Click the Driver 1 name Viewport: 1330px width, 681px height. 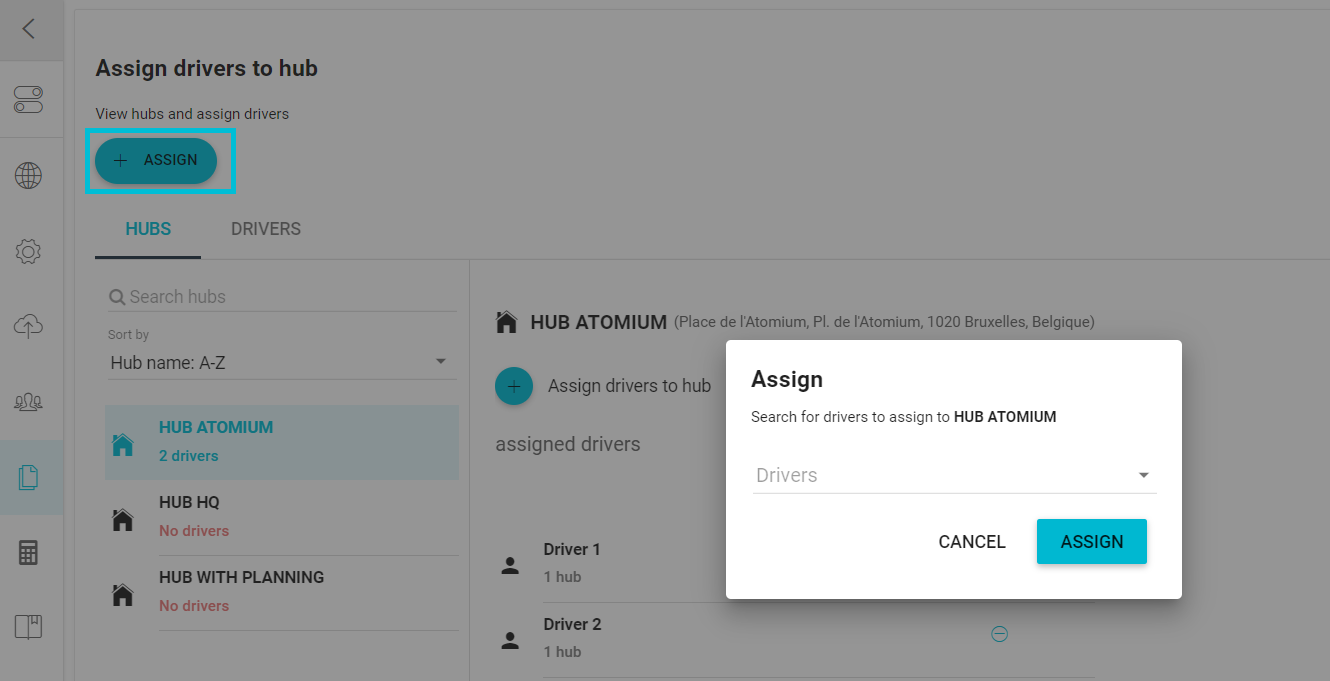click(572, 549)
